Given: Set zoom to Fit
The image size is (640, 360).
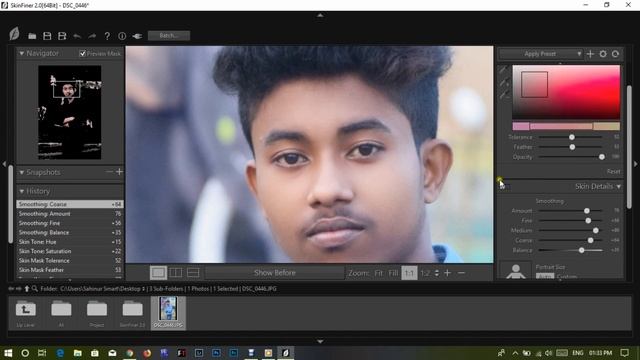Looking at the screenshot, I should click(379, 273).
